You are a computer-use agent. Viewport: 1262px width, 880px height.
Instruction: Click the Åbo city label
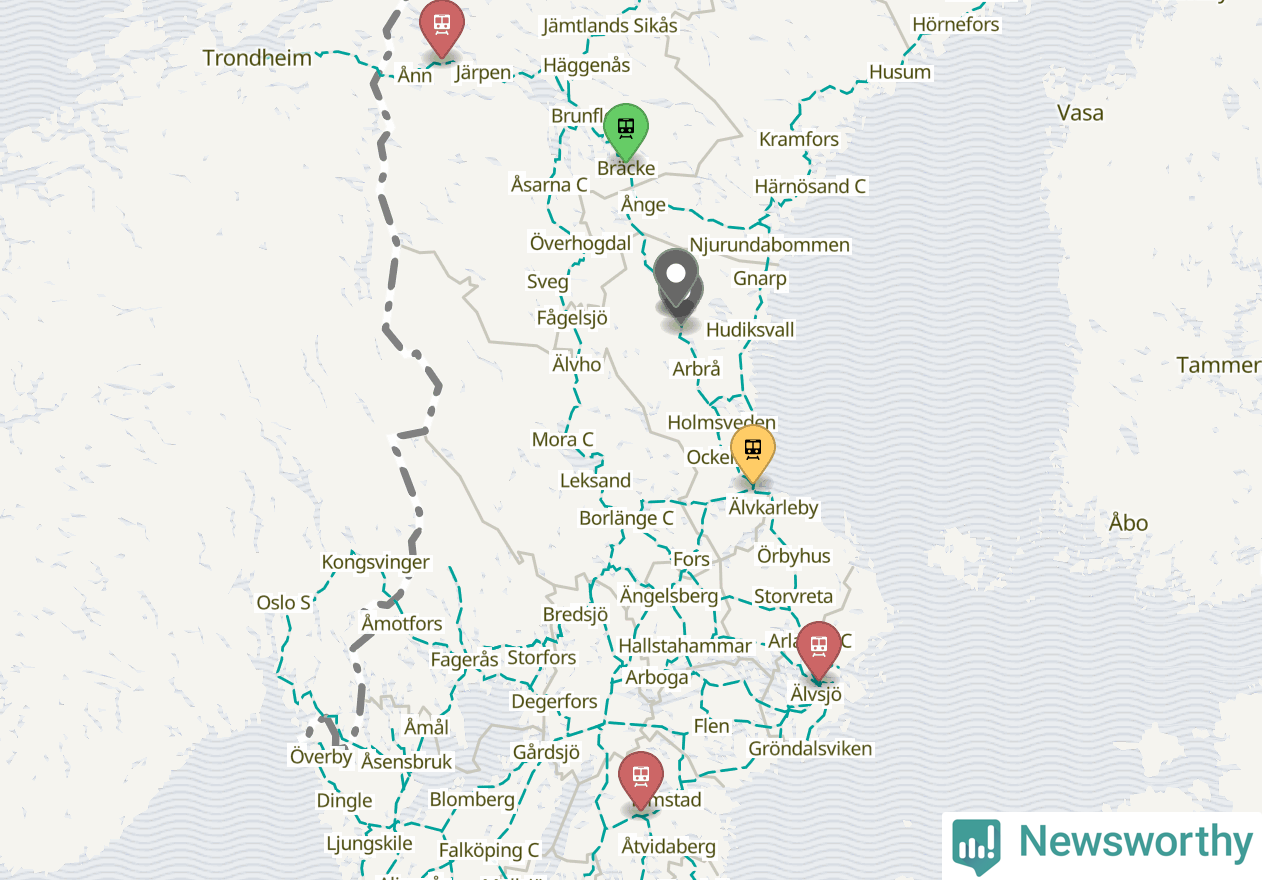(1129, 523)
